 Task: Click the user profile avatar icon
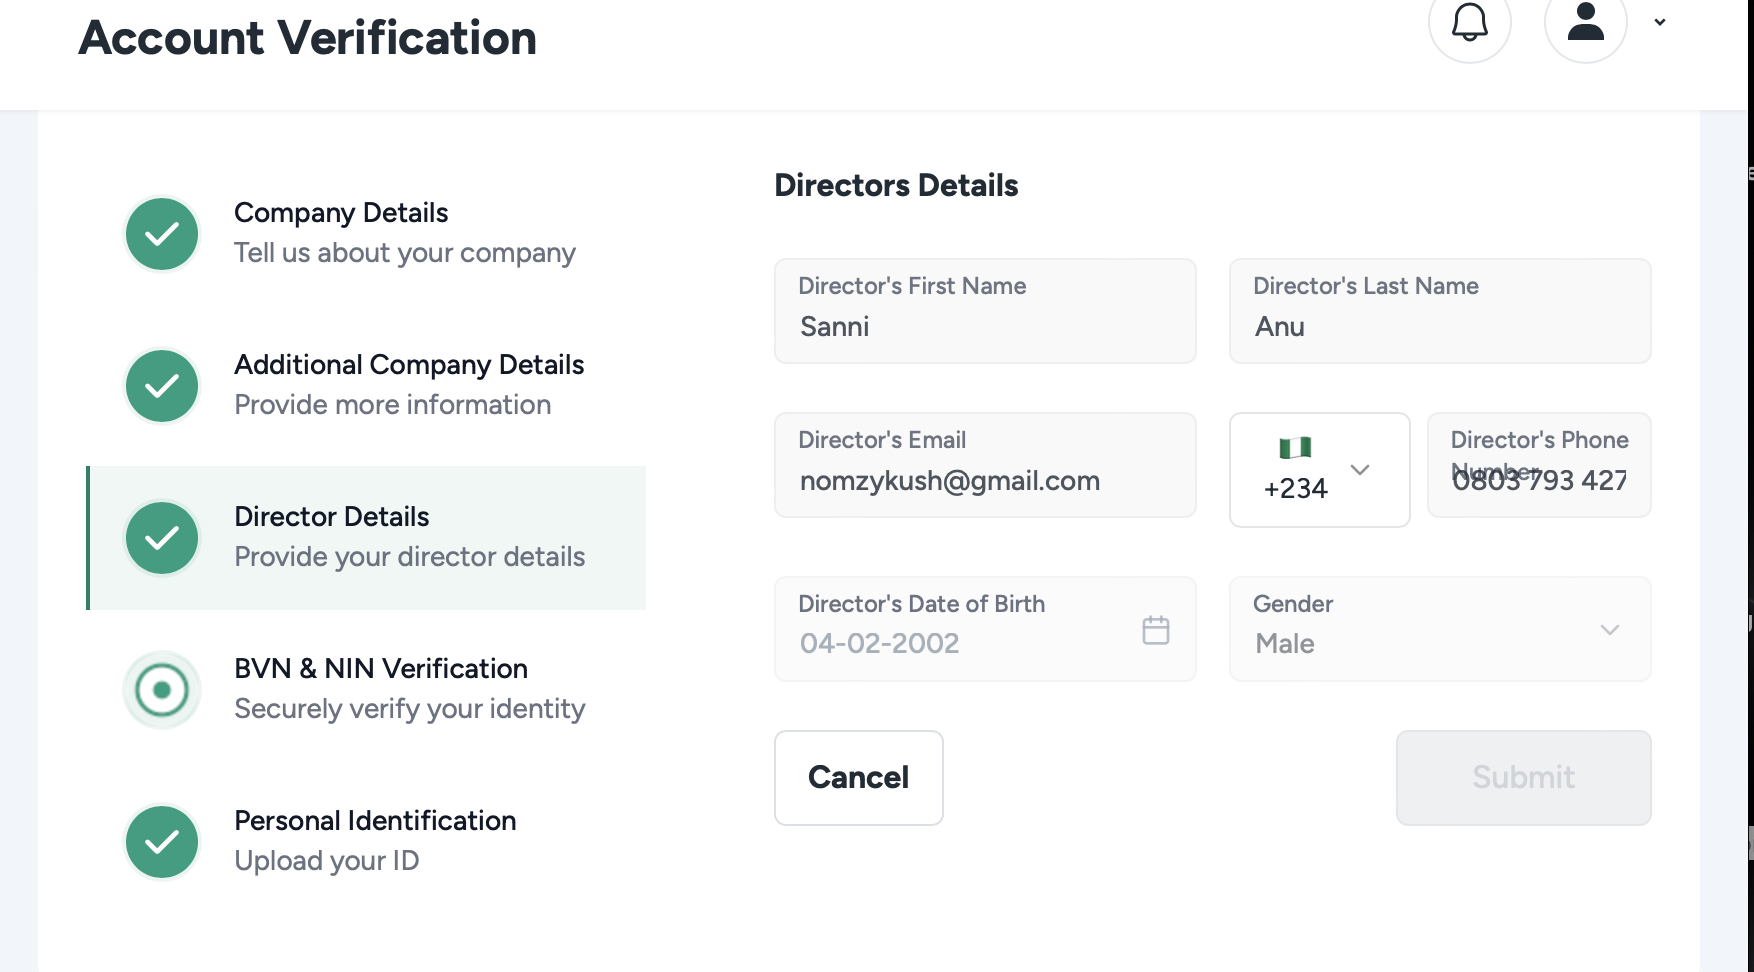(1585, 22)
